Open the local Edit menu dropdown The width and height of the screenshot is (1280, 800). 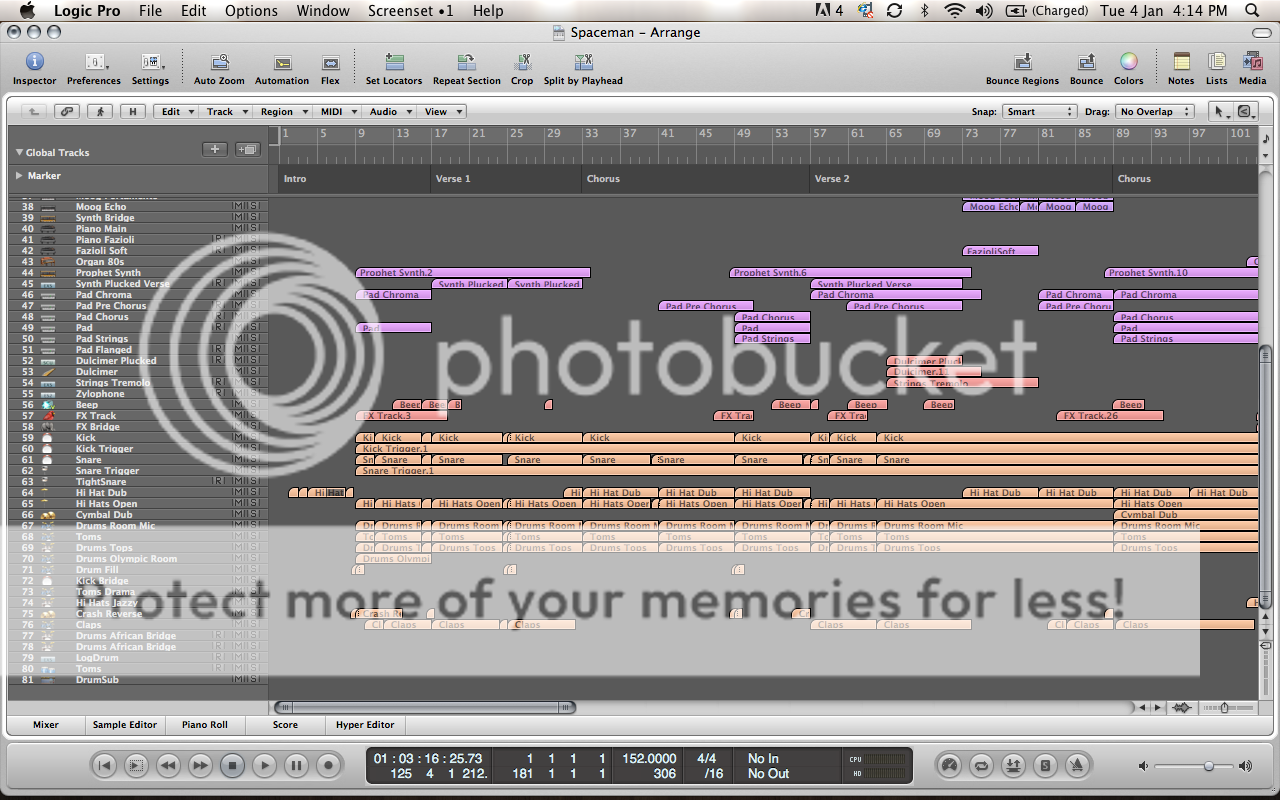click(176, 112)
